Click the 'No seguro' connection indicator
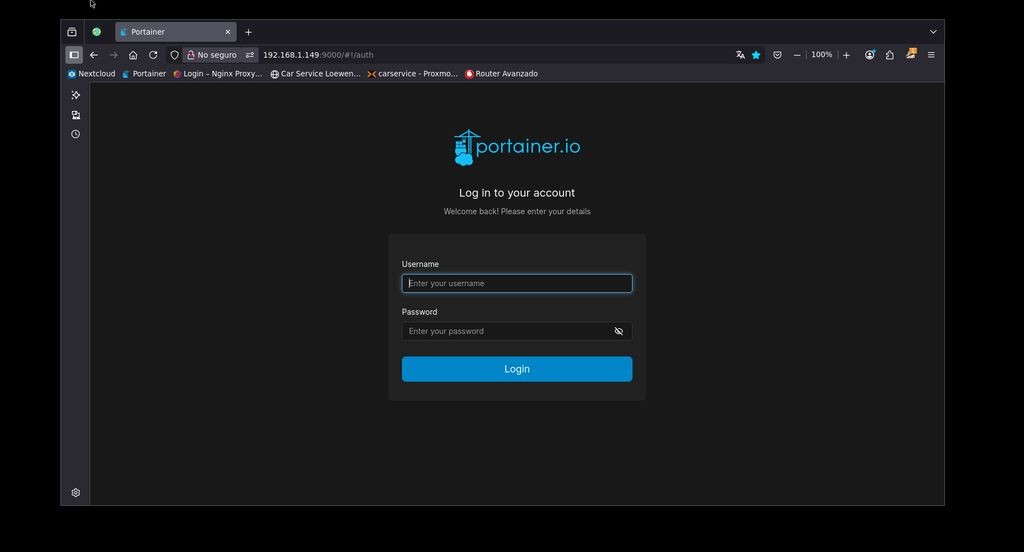Screen dimensions: 1024x552 [x=212, y=55]
